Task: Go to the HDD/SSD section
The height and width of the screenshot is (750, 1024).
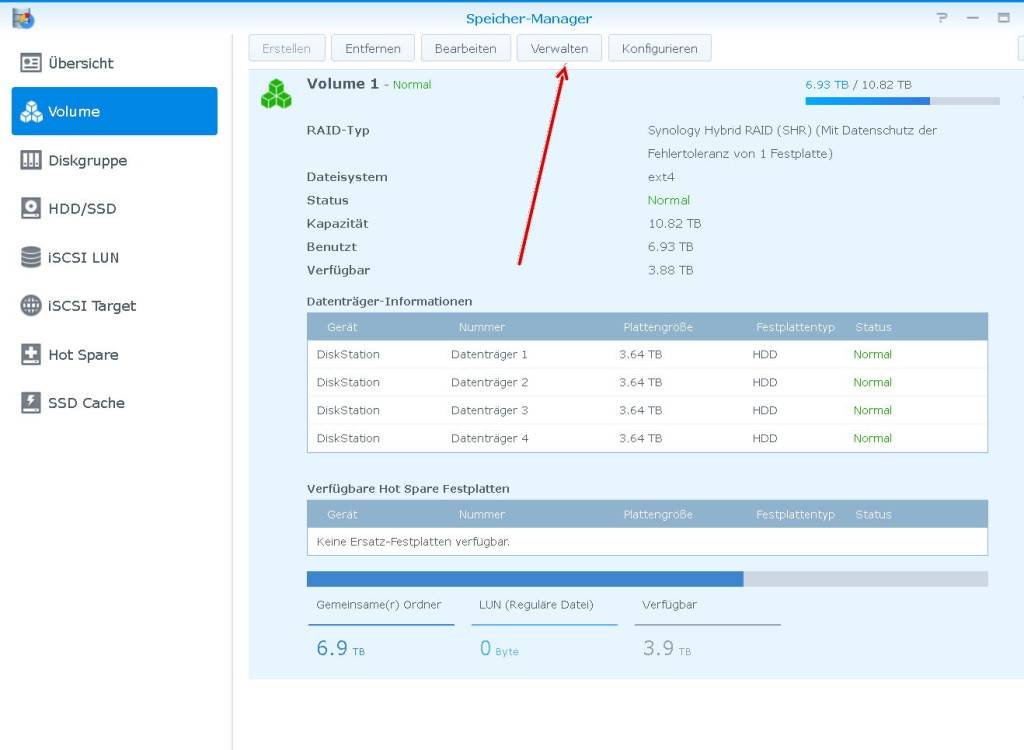Action: 114,208
